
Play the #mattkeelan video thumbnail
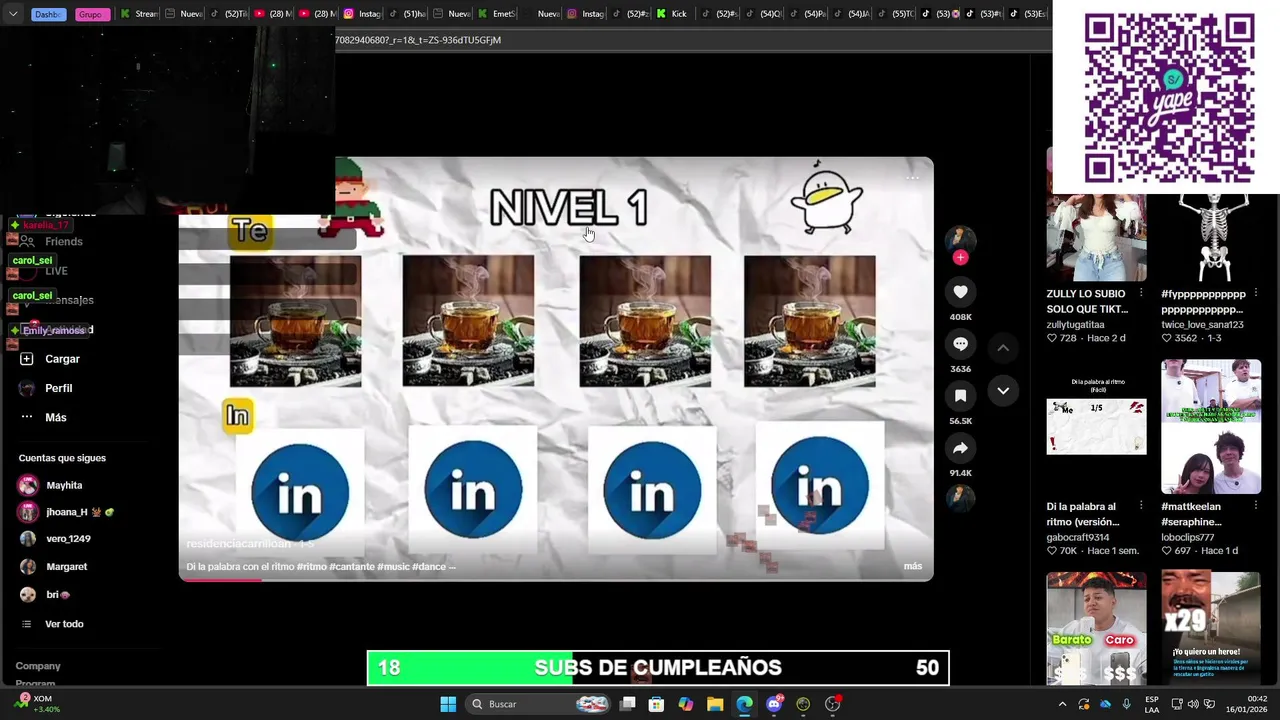[1211, 427]
